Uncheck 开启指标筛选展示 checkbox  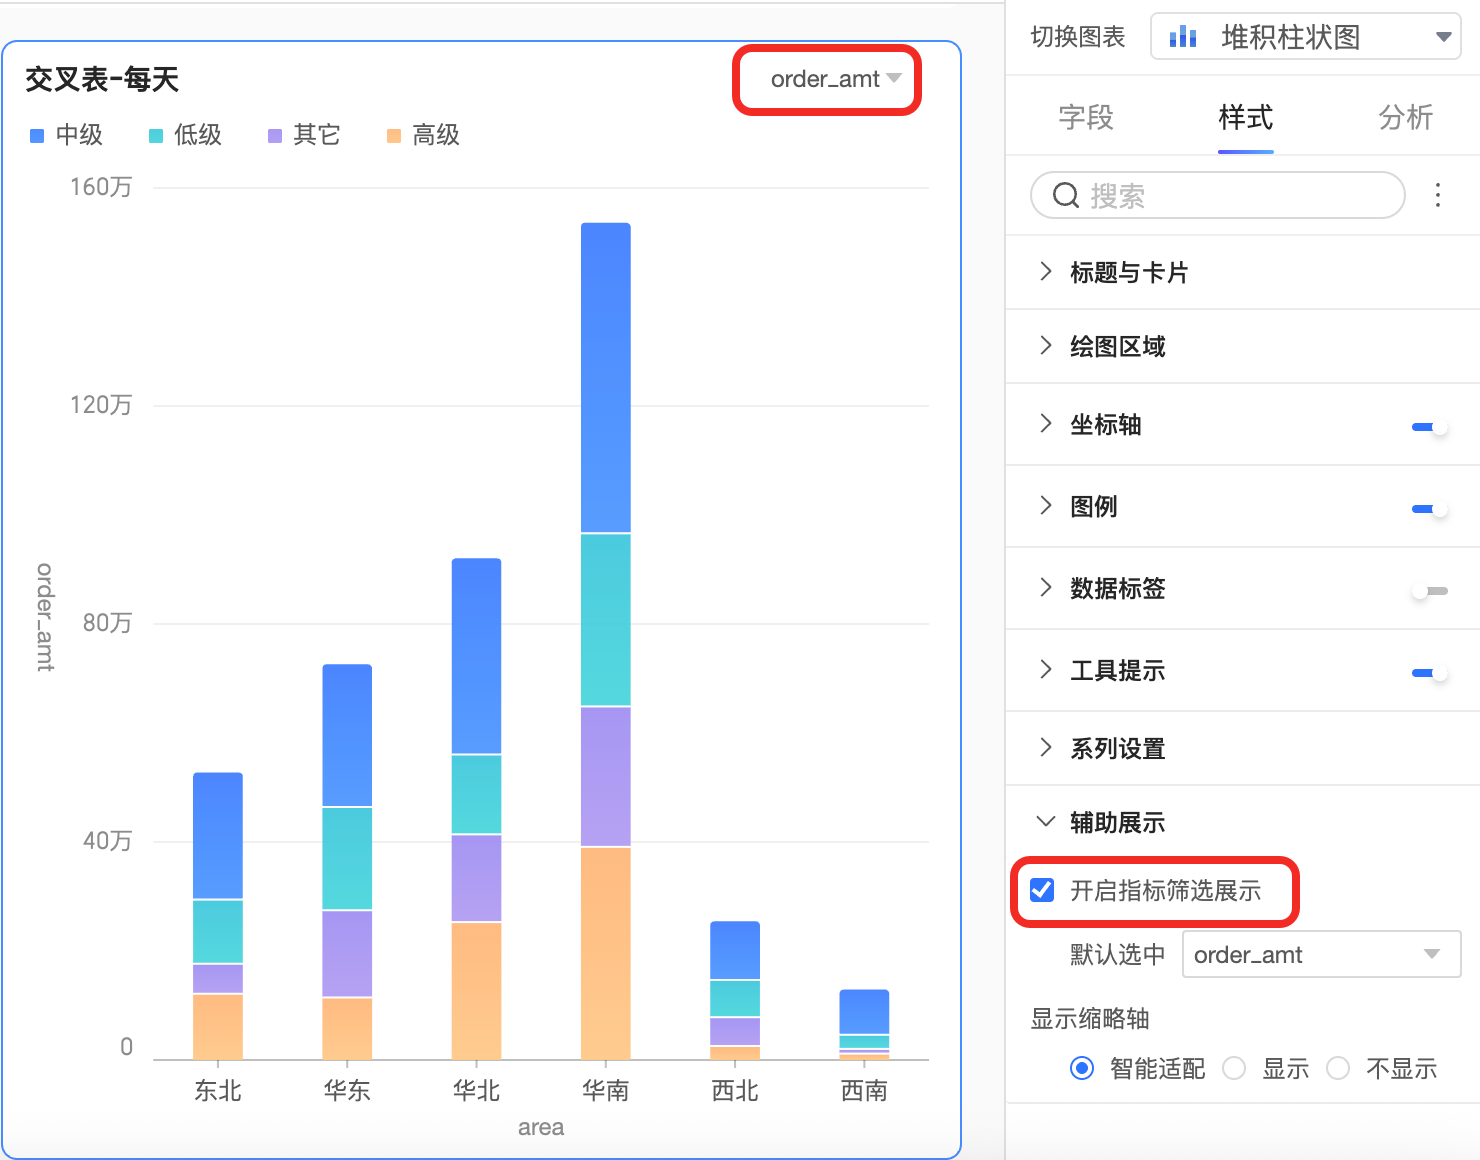(1042, 890)
